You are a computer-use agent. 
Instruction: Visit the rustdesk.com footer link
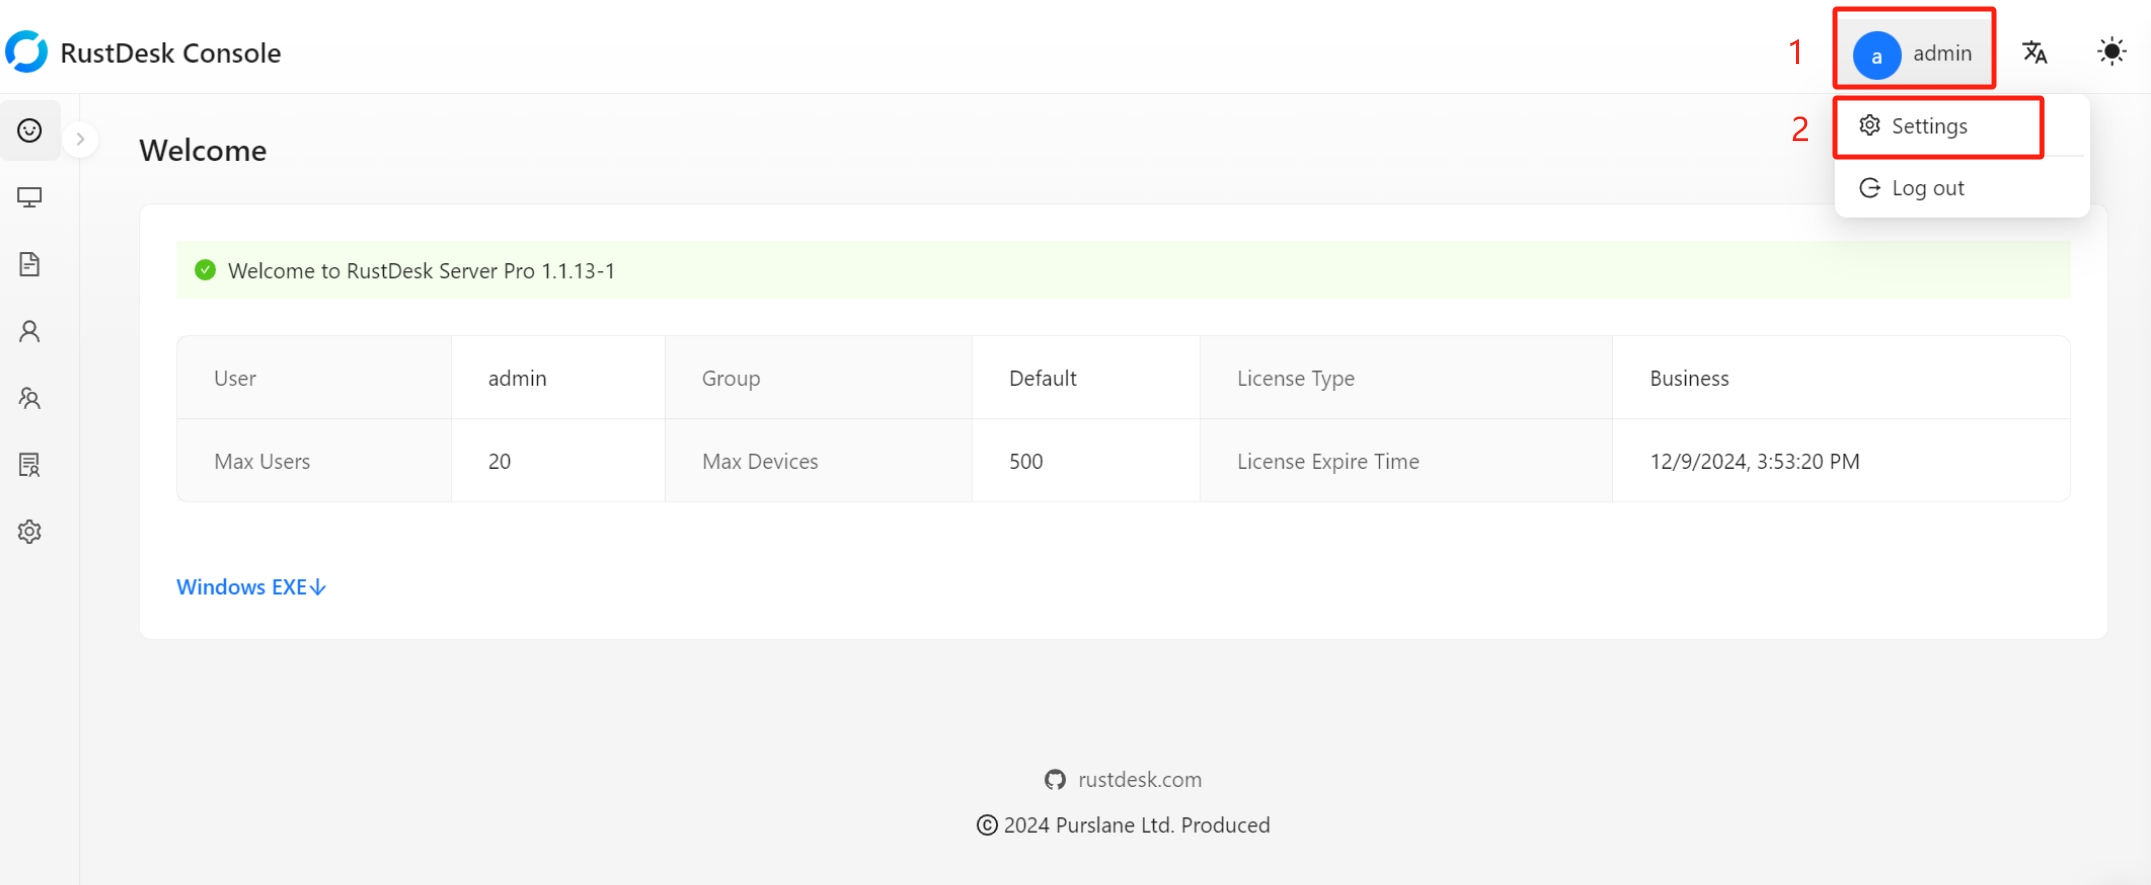(x=1139, y=779)
